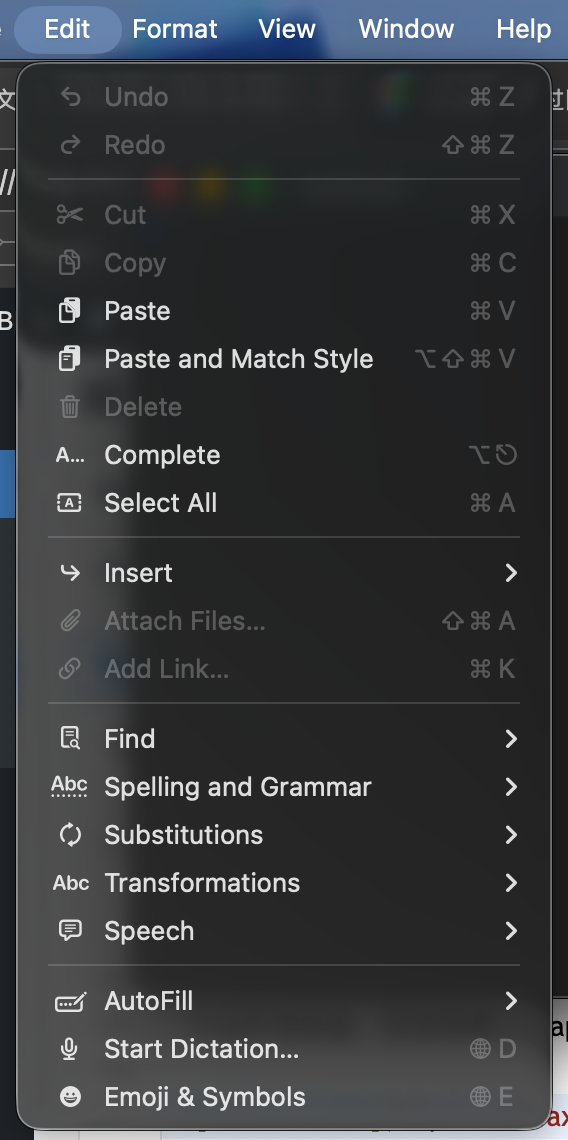Viewport: 568px width, 1140px height.
Task: Click the greyed-out Undo entry
Action: [x=284, y=97]
